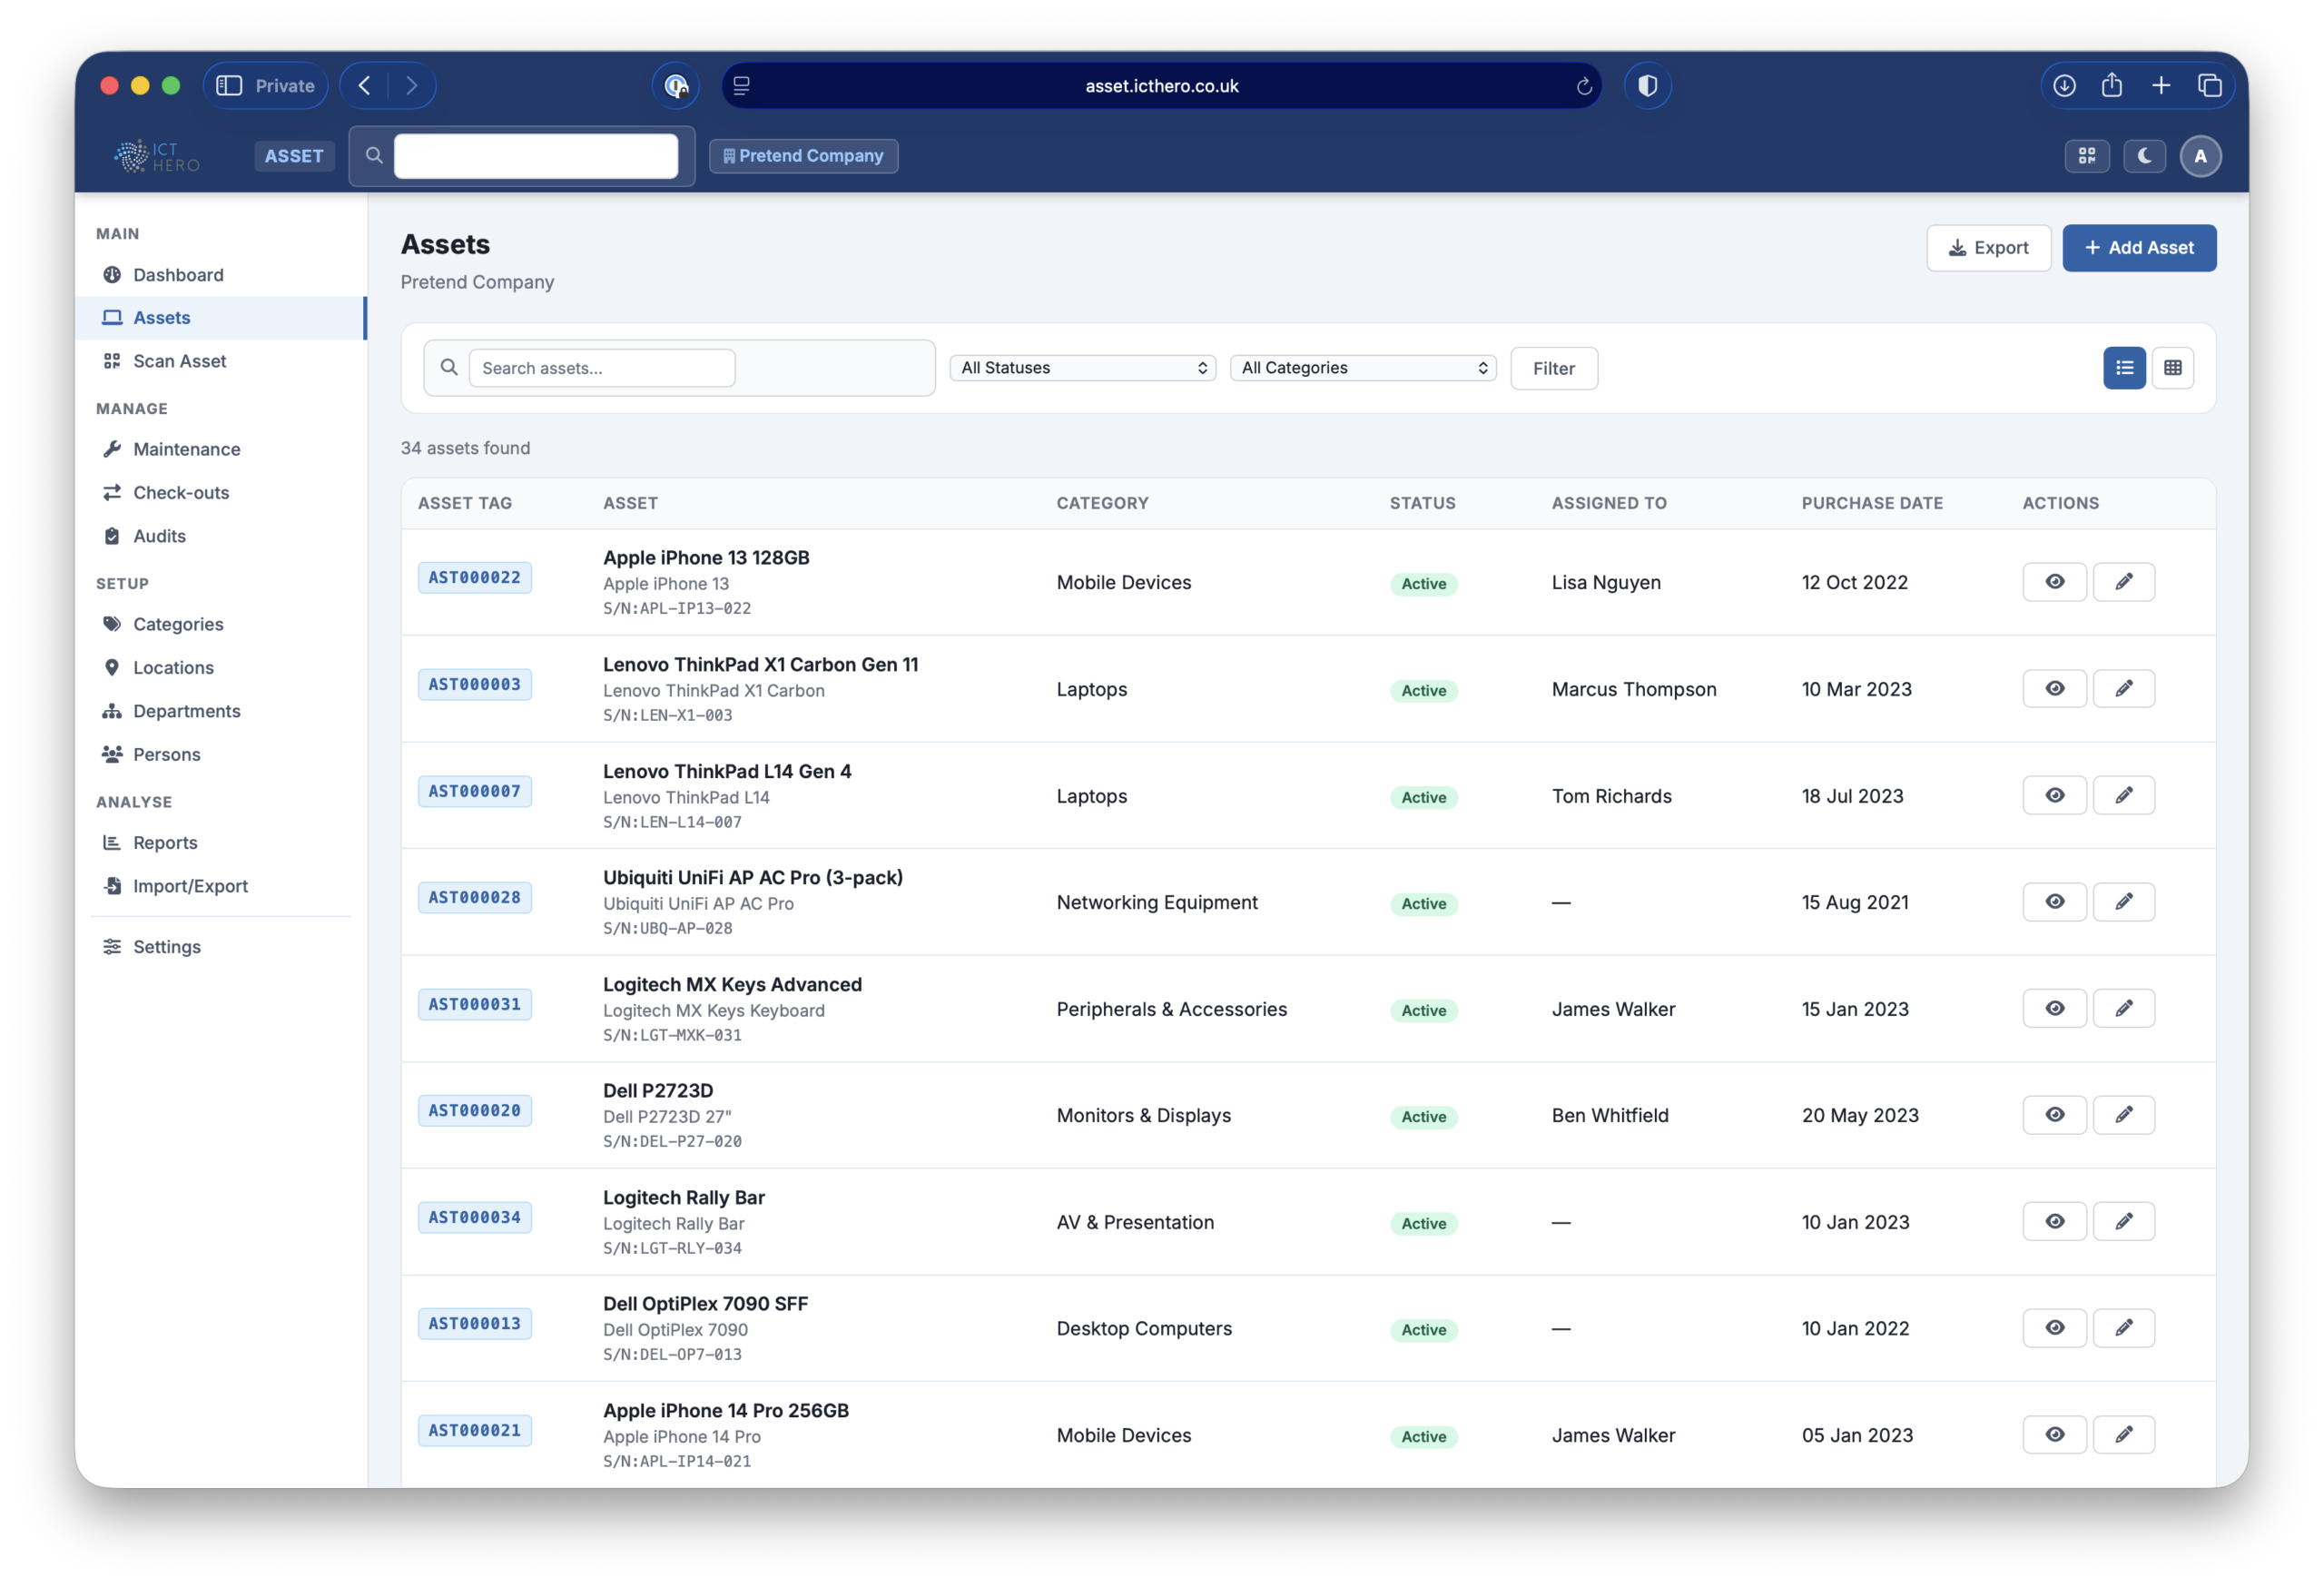Edit Lenovo ThinkPad L14 Gen 4
The image size is (2324, 1587).
pyautogui.click(x=2123, y=796)
